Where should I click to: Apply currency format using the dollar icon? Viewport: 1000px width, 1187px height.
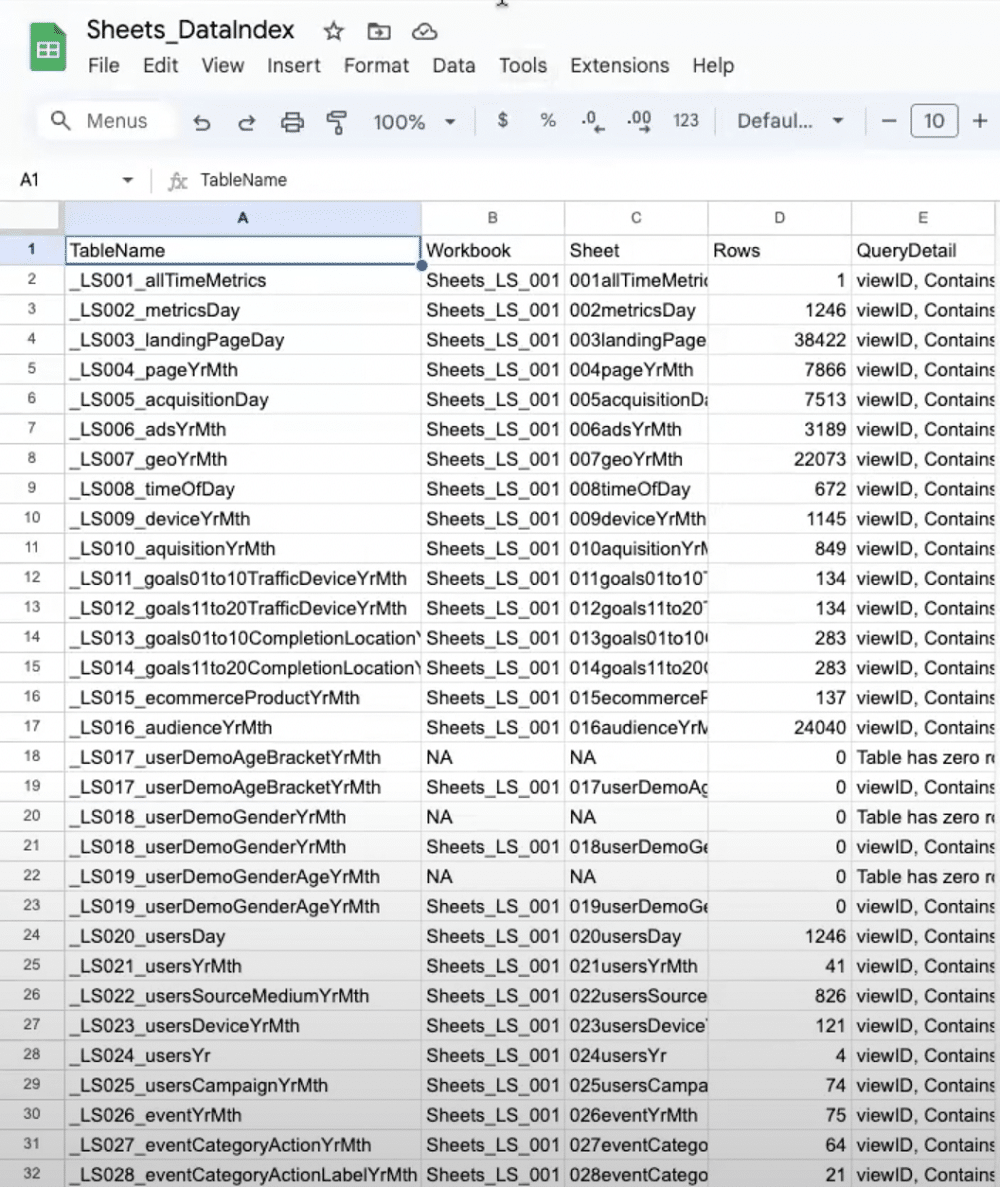click(x=501, y=121)
